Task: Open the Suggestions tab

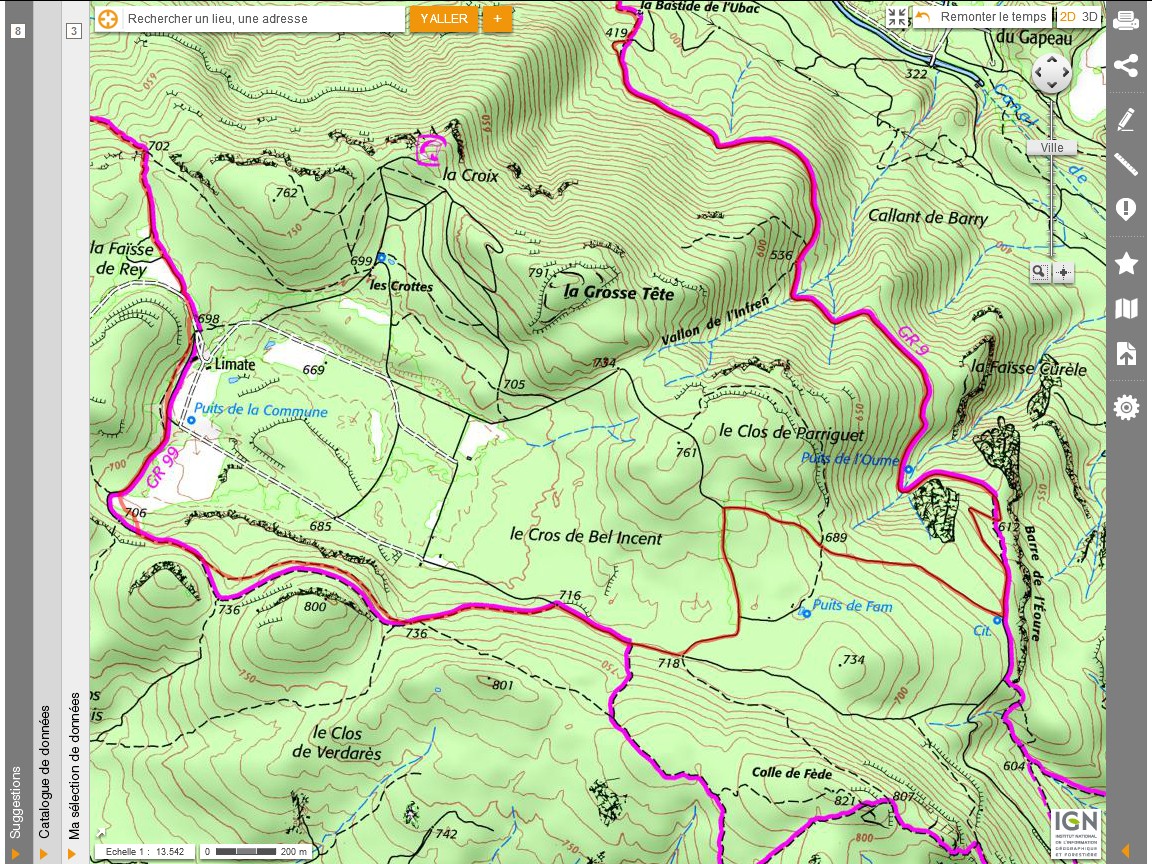Action: [16, 802]
